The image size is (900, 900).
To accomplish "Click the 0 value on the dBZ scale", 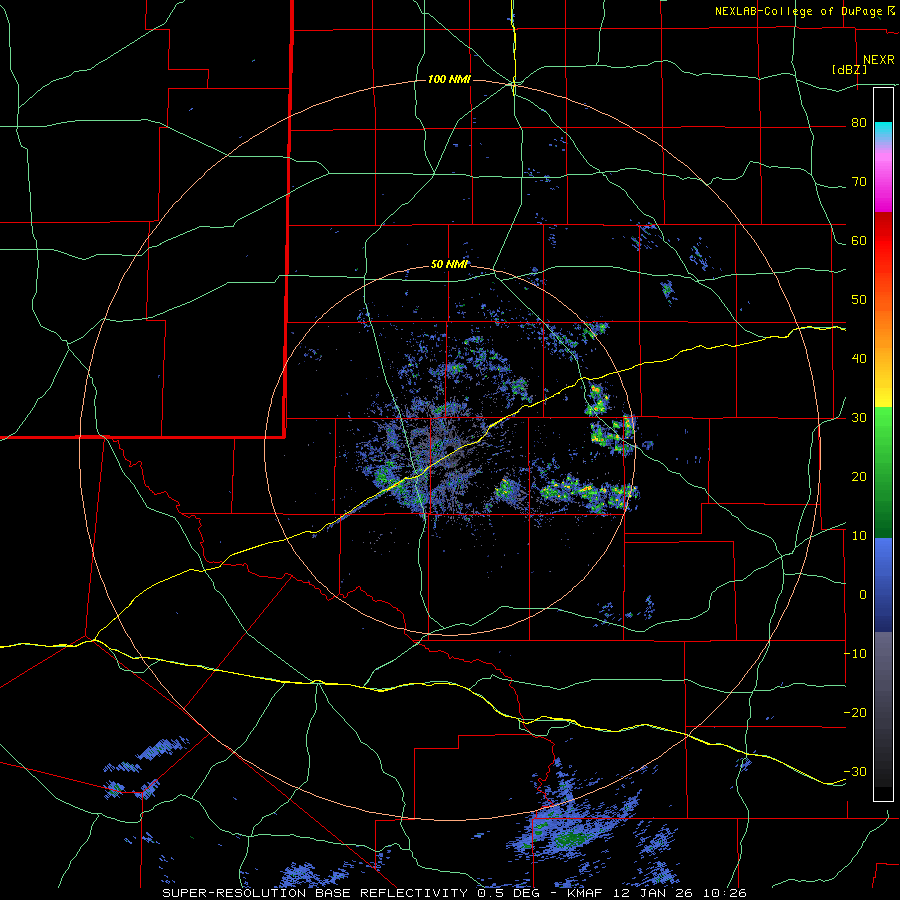I will point(863,595).
